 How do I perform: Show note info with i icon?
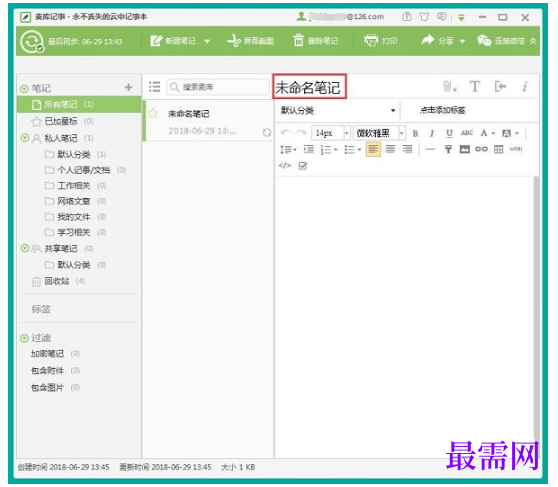click(525, 87)
